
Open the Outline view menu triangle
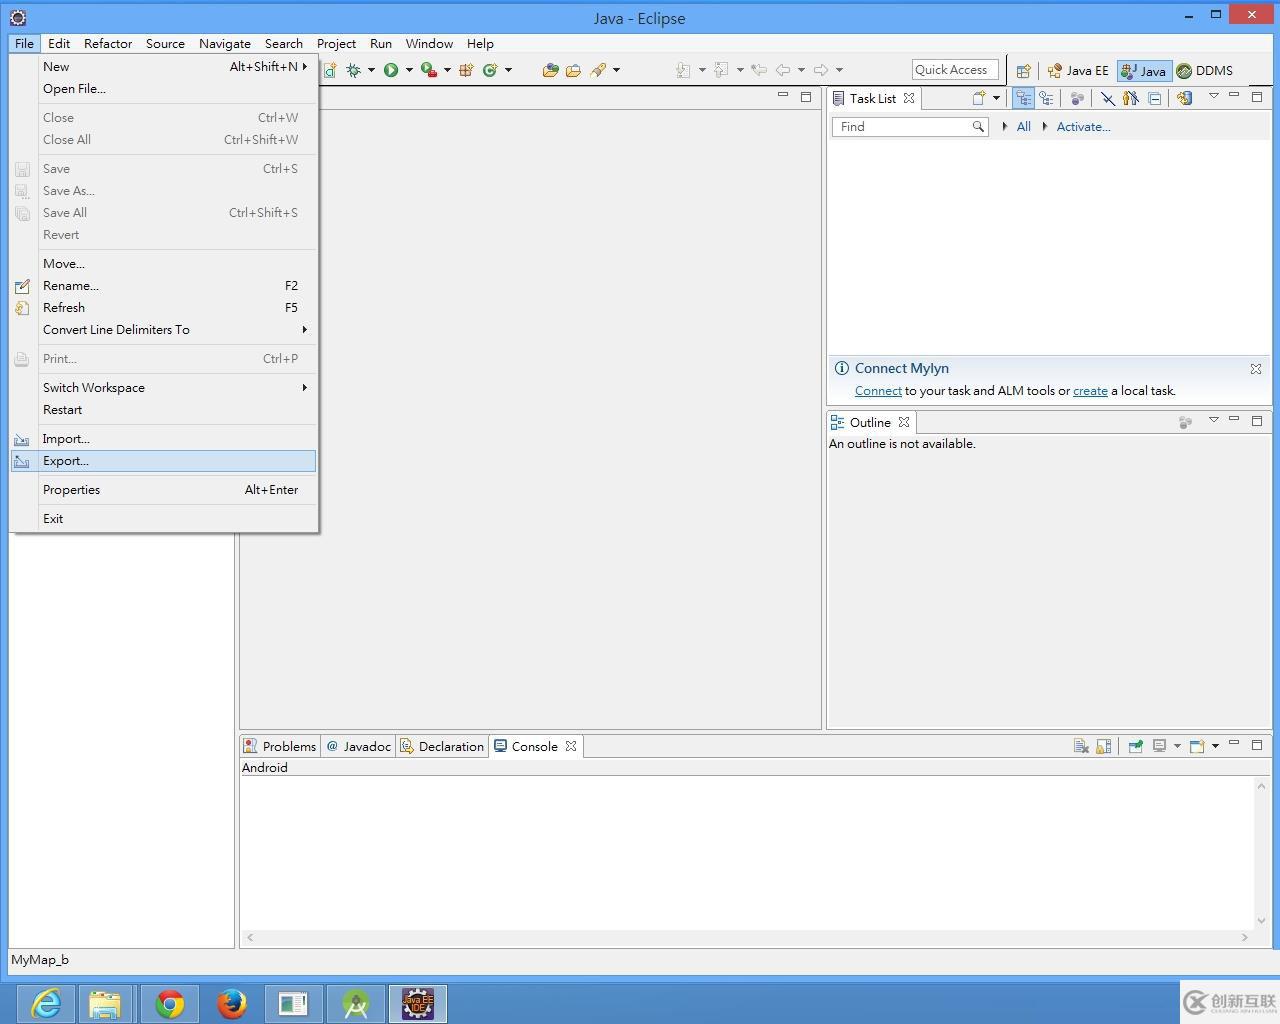pos(1214,420)
